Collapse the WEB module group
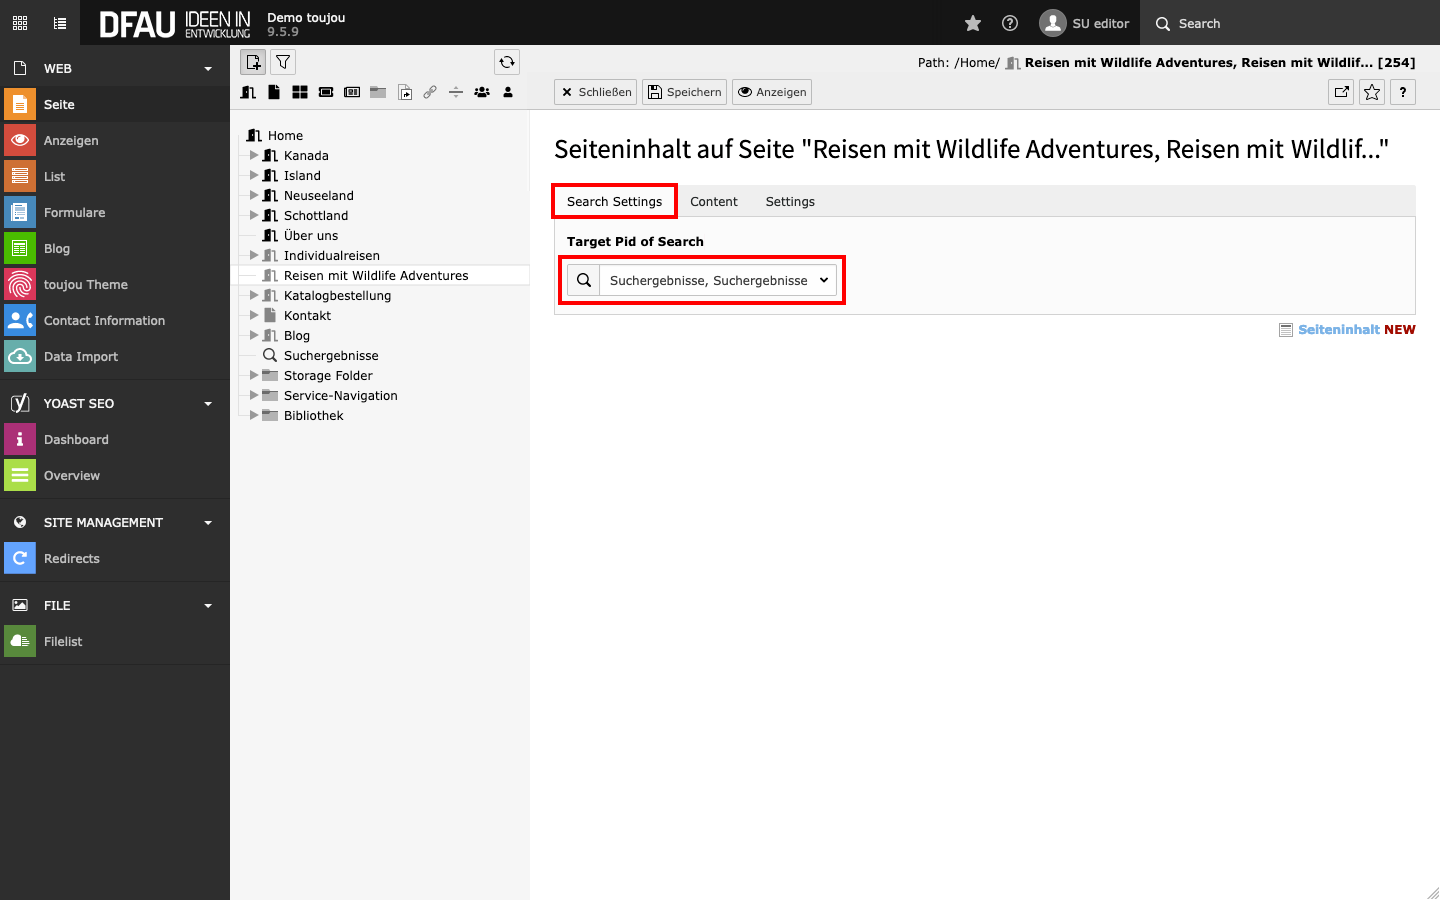Image resolution: width=1440 pixels, height=900 pixels. 208,69
